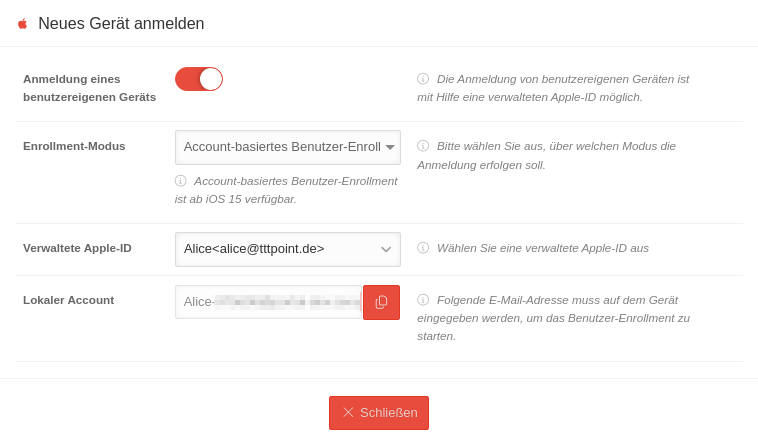Click the "Neues Gerät anmelden" heading
This screenshot has height=446, width=758.
[121, 24]
